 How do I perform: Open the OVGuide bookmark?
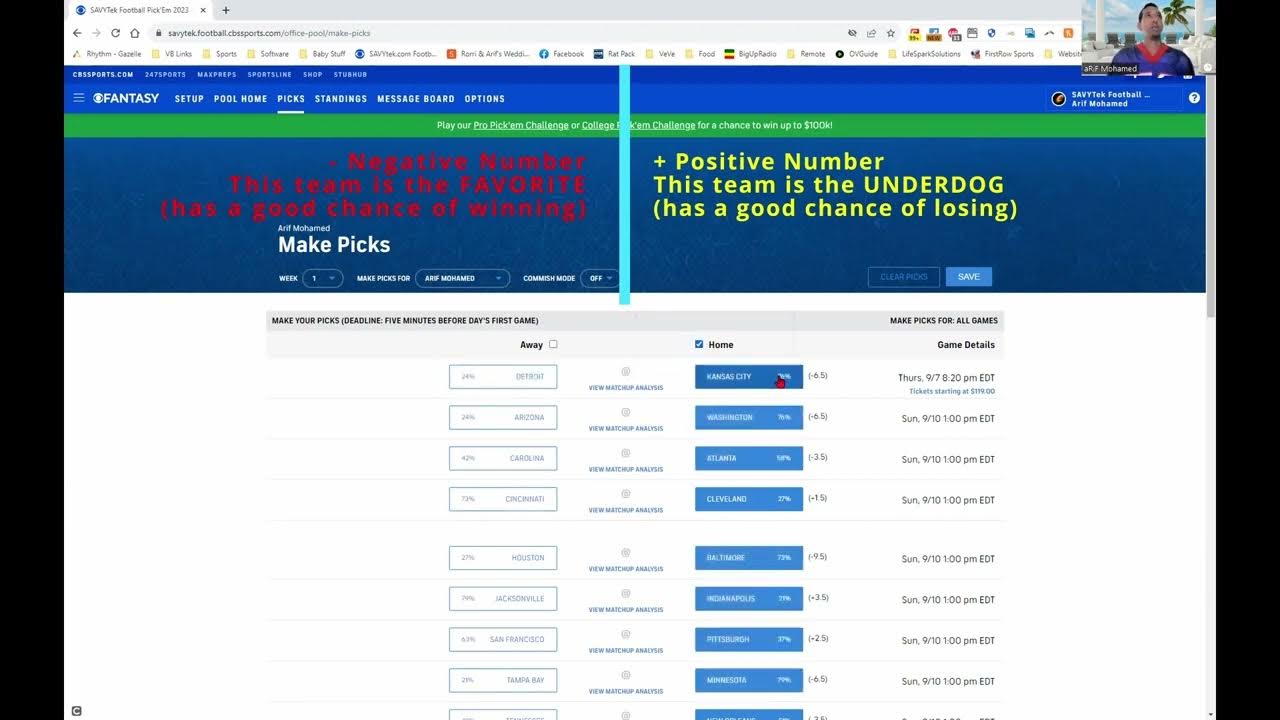pyautogui.click(x=856, y=54)
